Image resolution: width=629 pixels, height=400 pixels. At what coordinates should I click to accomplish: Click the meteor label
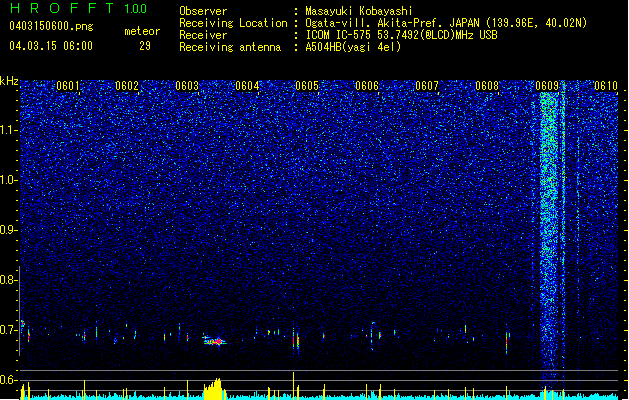click(x=142, y=31)
